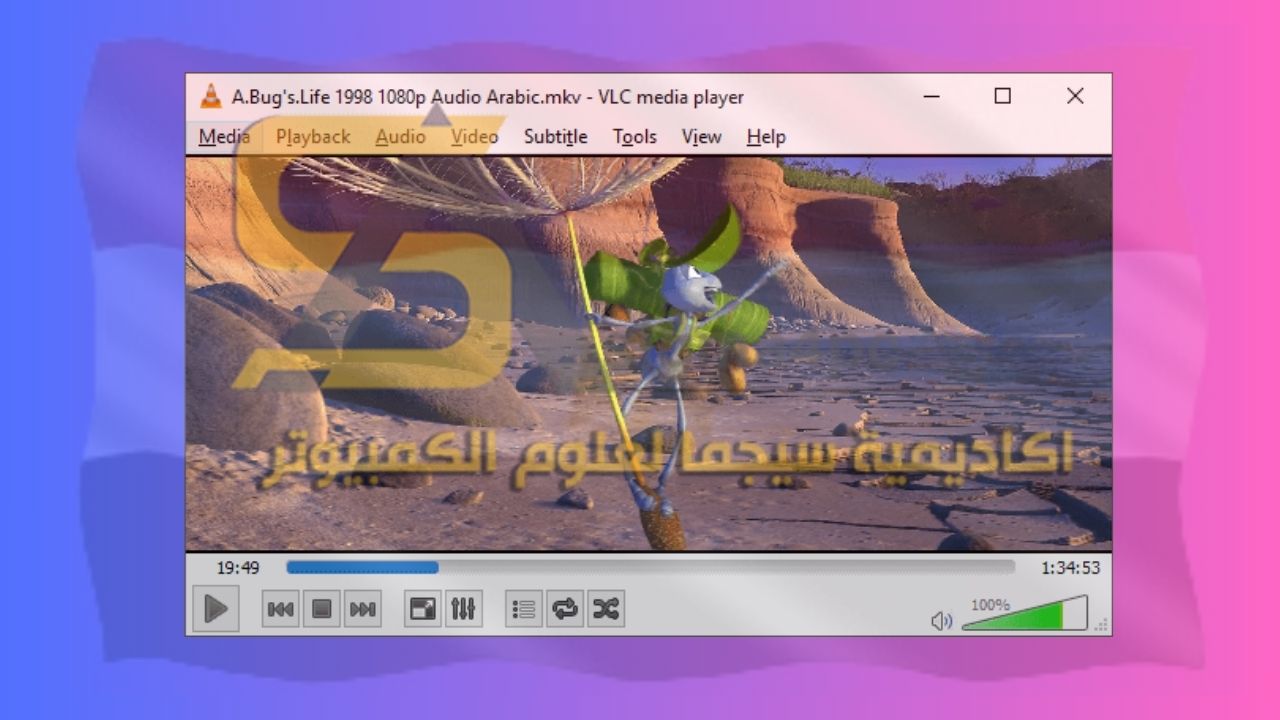Open the Playback menu
This screenshot has width=1280, height=720.
click(x=313, y=137)
